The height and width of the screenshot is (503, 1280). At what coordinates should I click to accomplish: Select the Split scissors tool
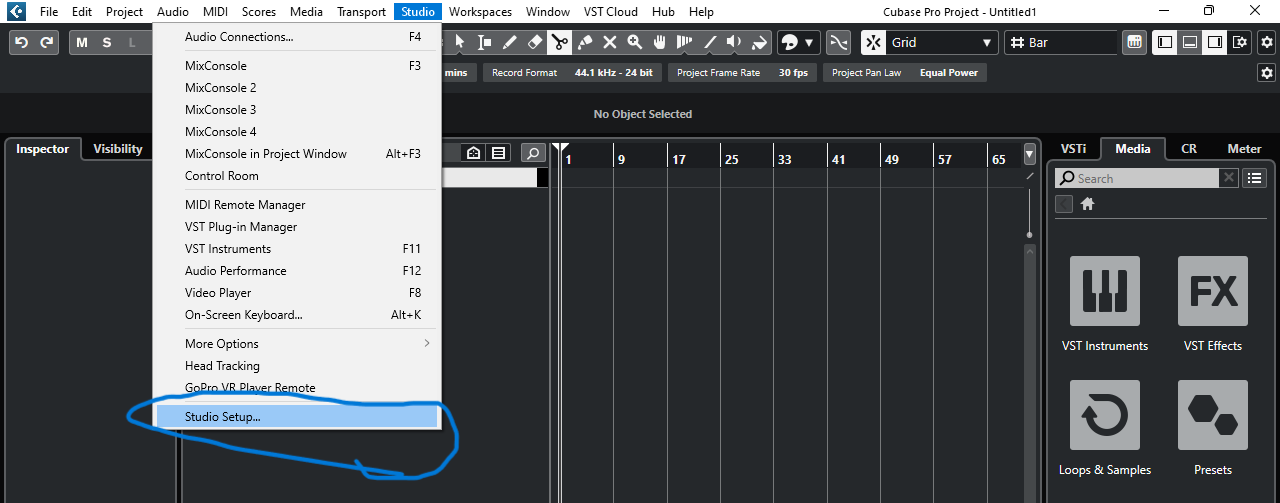[x=559, y=42]
